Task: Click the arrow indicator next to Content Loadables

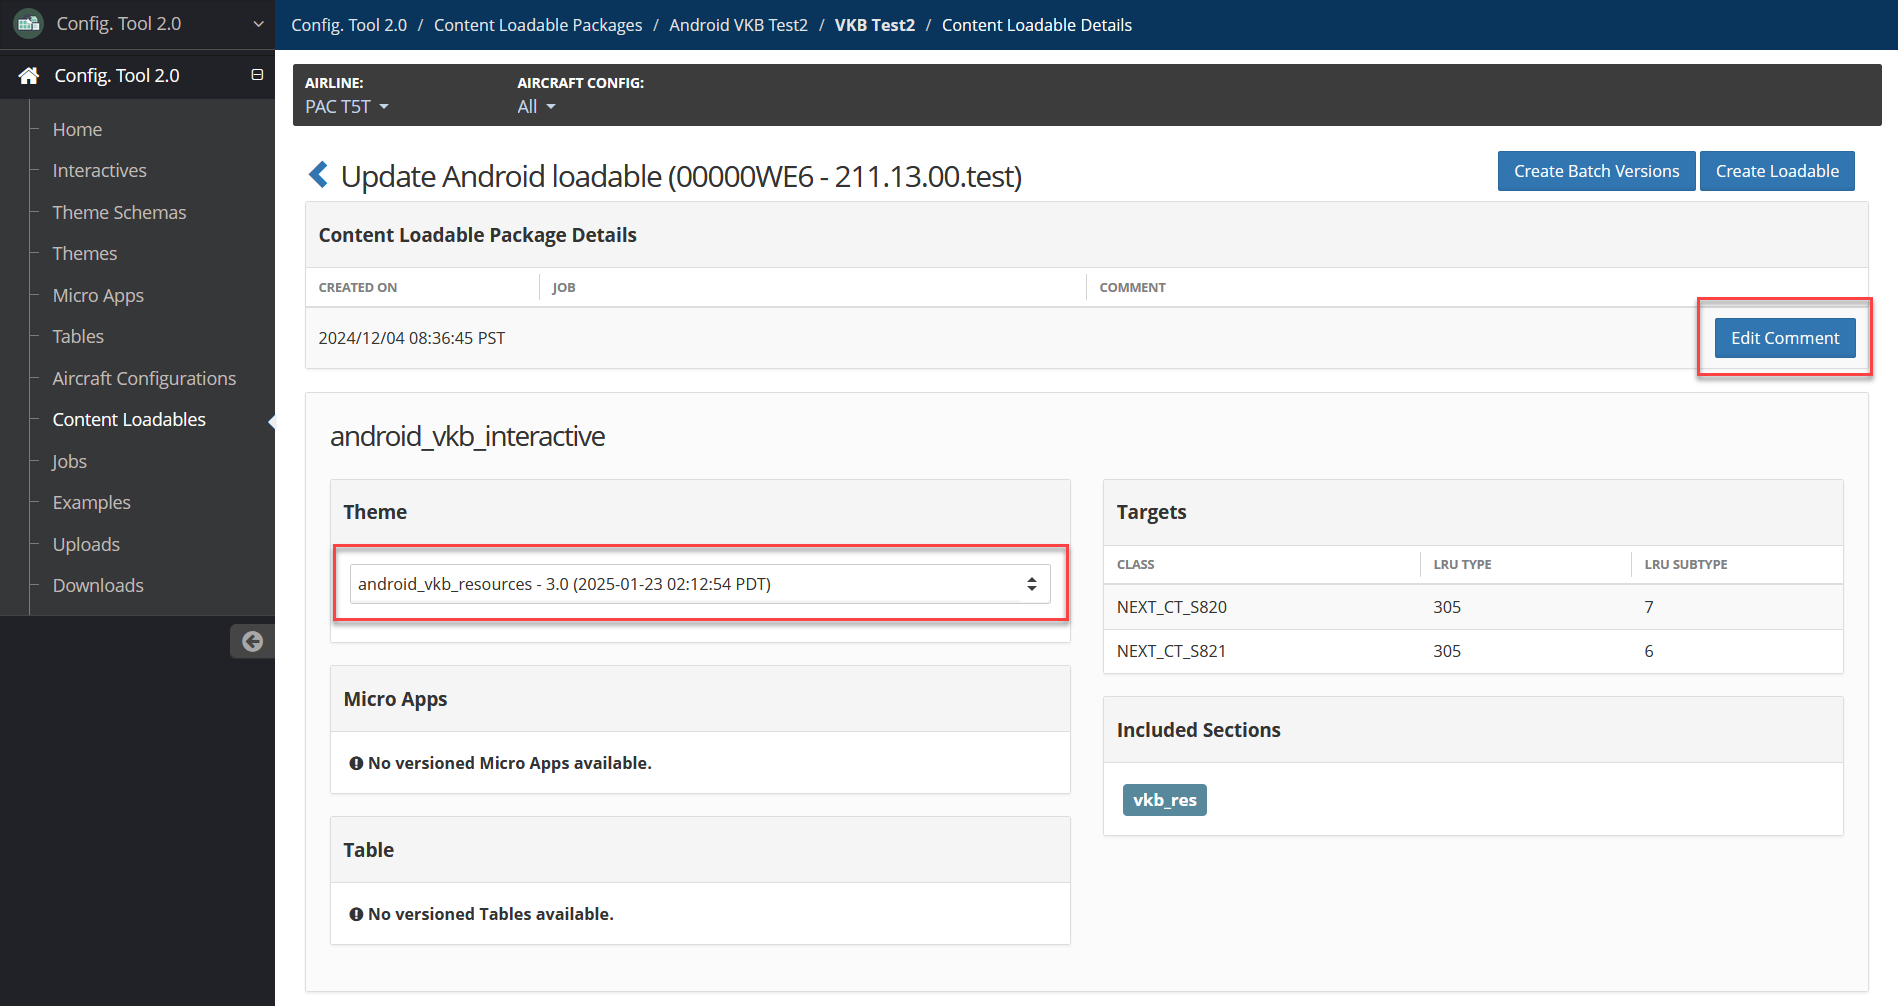Action: click(x=269, y=421)
